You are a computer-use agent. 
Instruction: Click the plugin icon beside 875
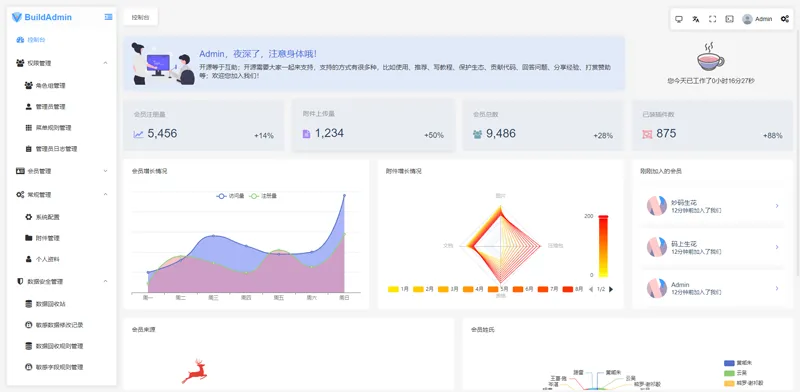click(647, 134)
